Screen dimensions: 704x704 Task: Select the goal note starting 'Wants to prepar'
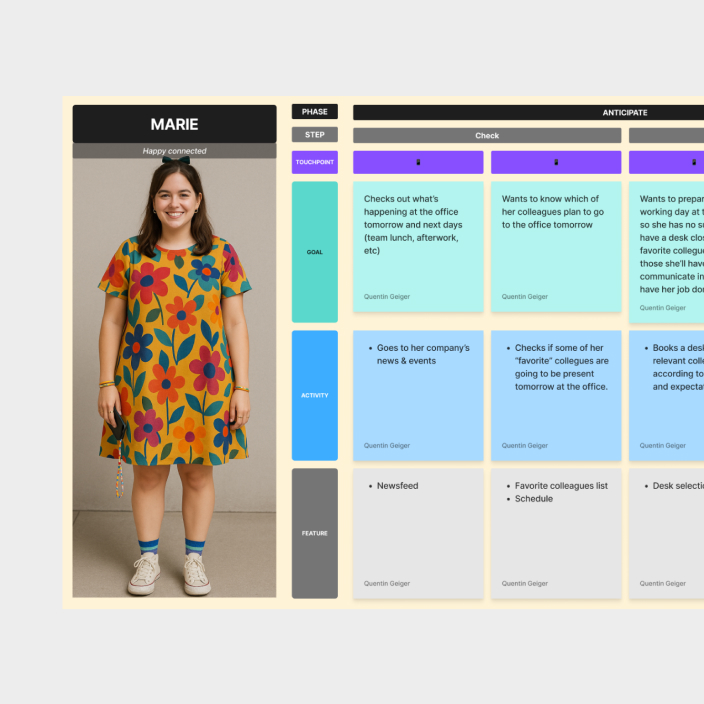[666, 252]
